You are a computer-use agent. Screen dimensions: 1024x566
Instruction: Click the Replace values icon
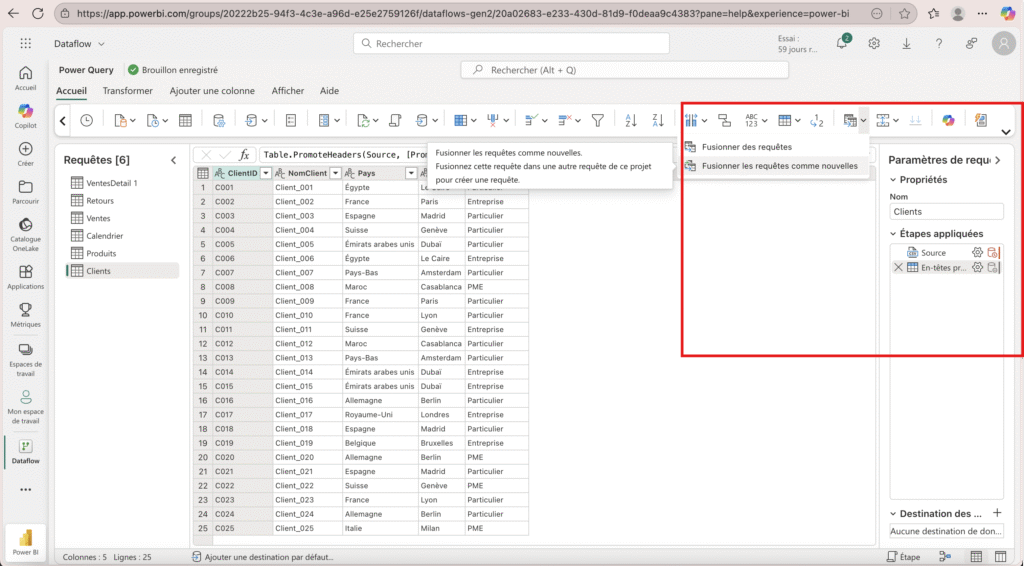click(815, 120)
